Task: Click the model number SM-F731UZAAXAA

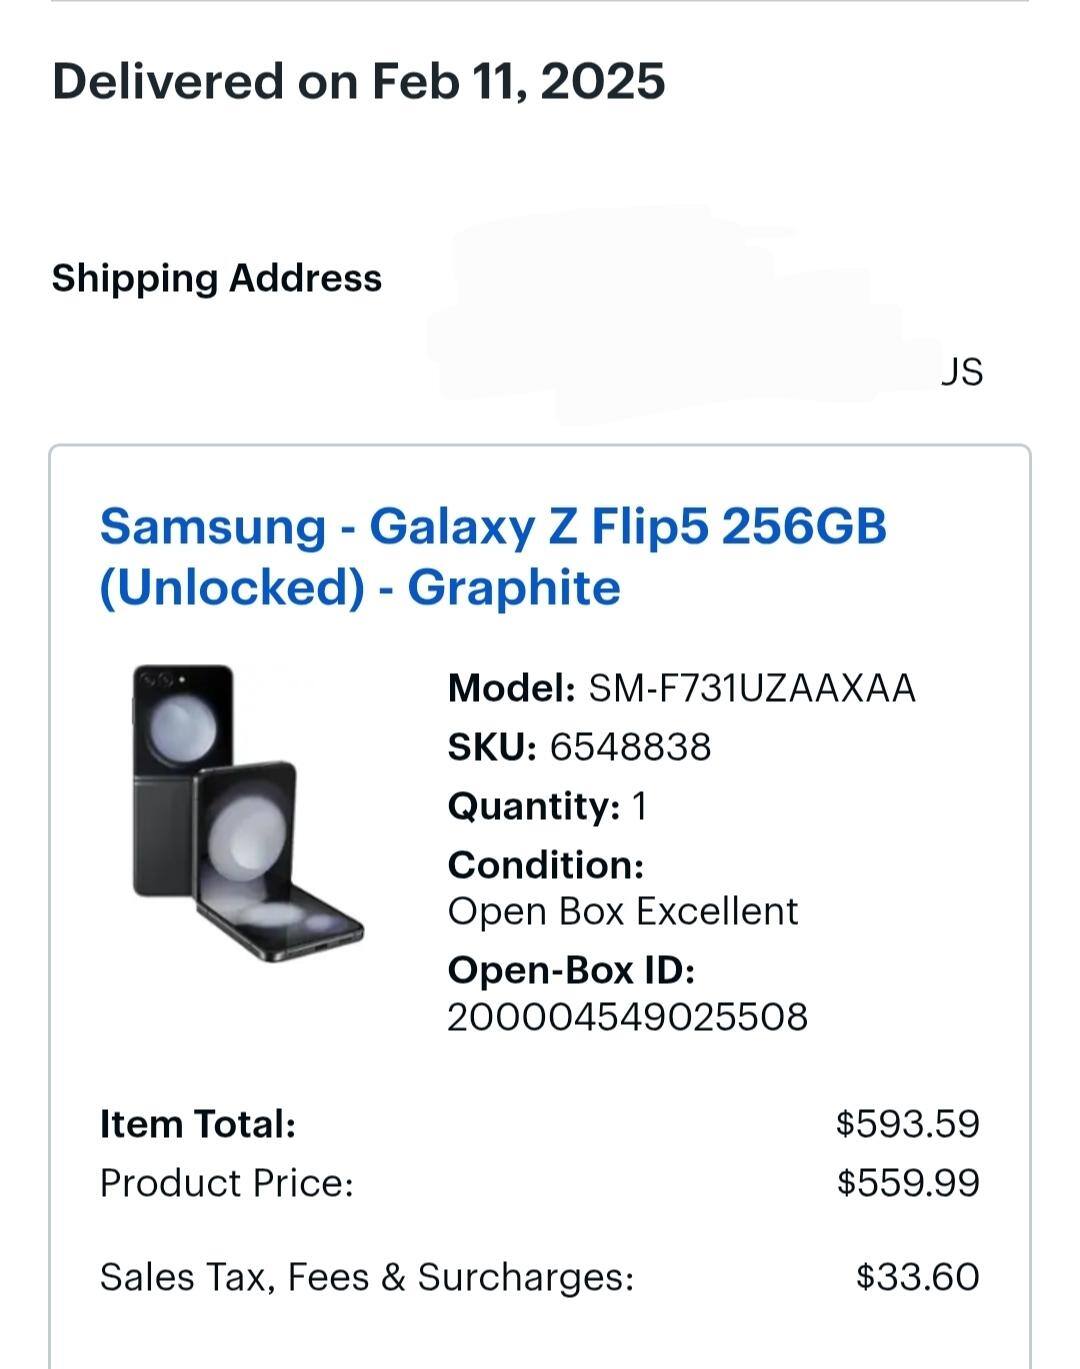Action: coord(752,688)
